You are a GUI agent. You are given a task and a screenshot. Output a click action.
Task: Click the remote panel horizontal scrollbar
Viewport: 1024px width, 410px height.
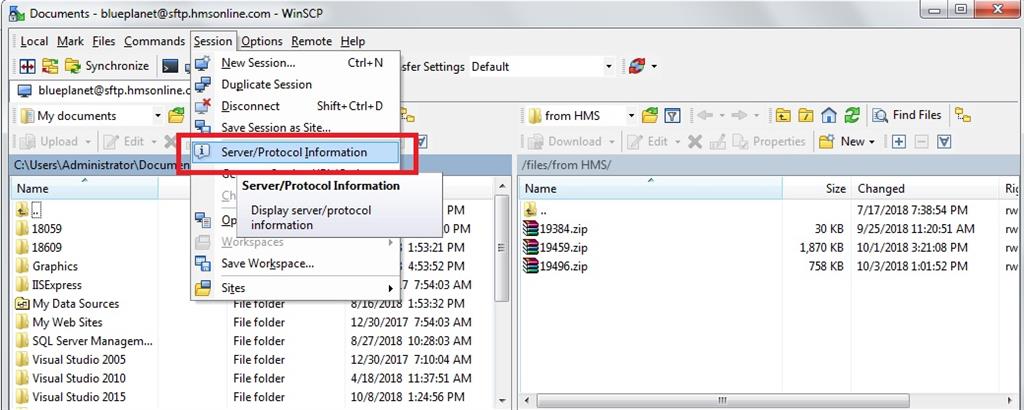click(x=722, y=400)
